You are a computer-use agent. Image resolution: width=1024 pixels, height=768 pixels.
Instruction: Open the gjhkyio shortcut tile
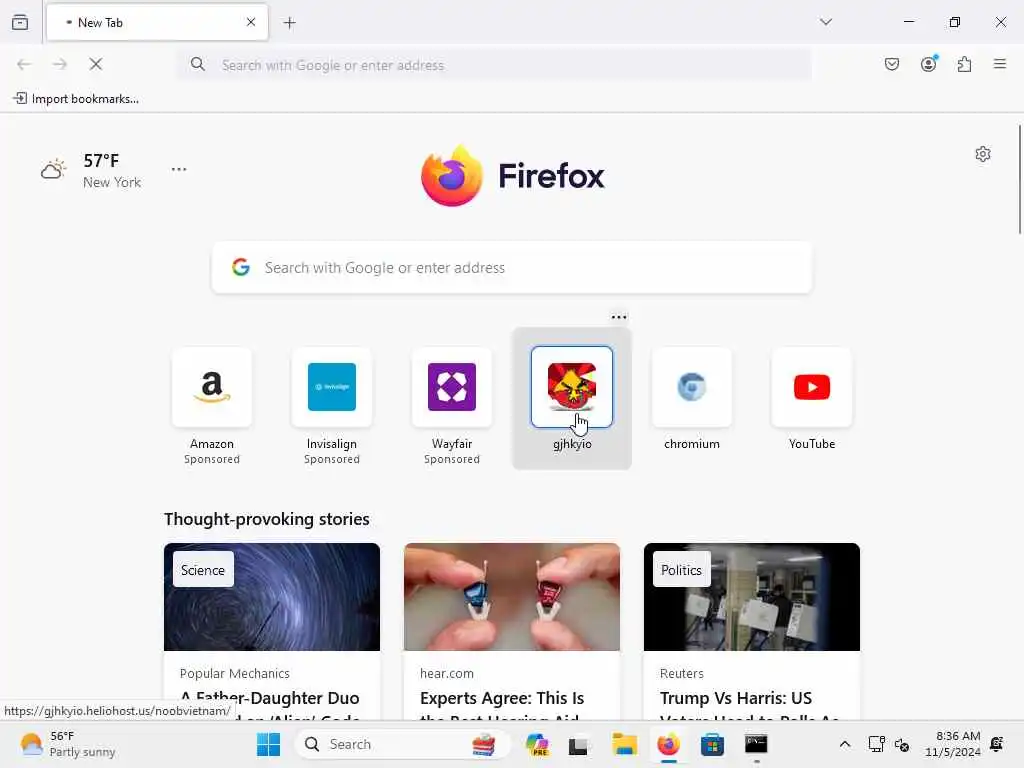coord(572,398)
